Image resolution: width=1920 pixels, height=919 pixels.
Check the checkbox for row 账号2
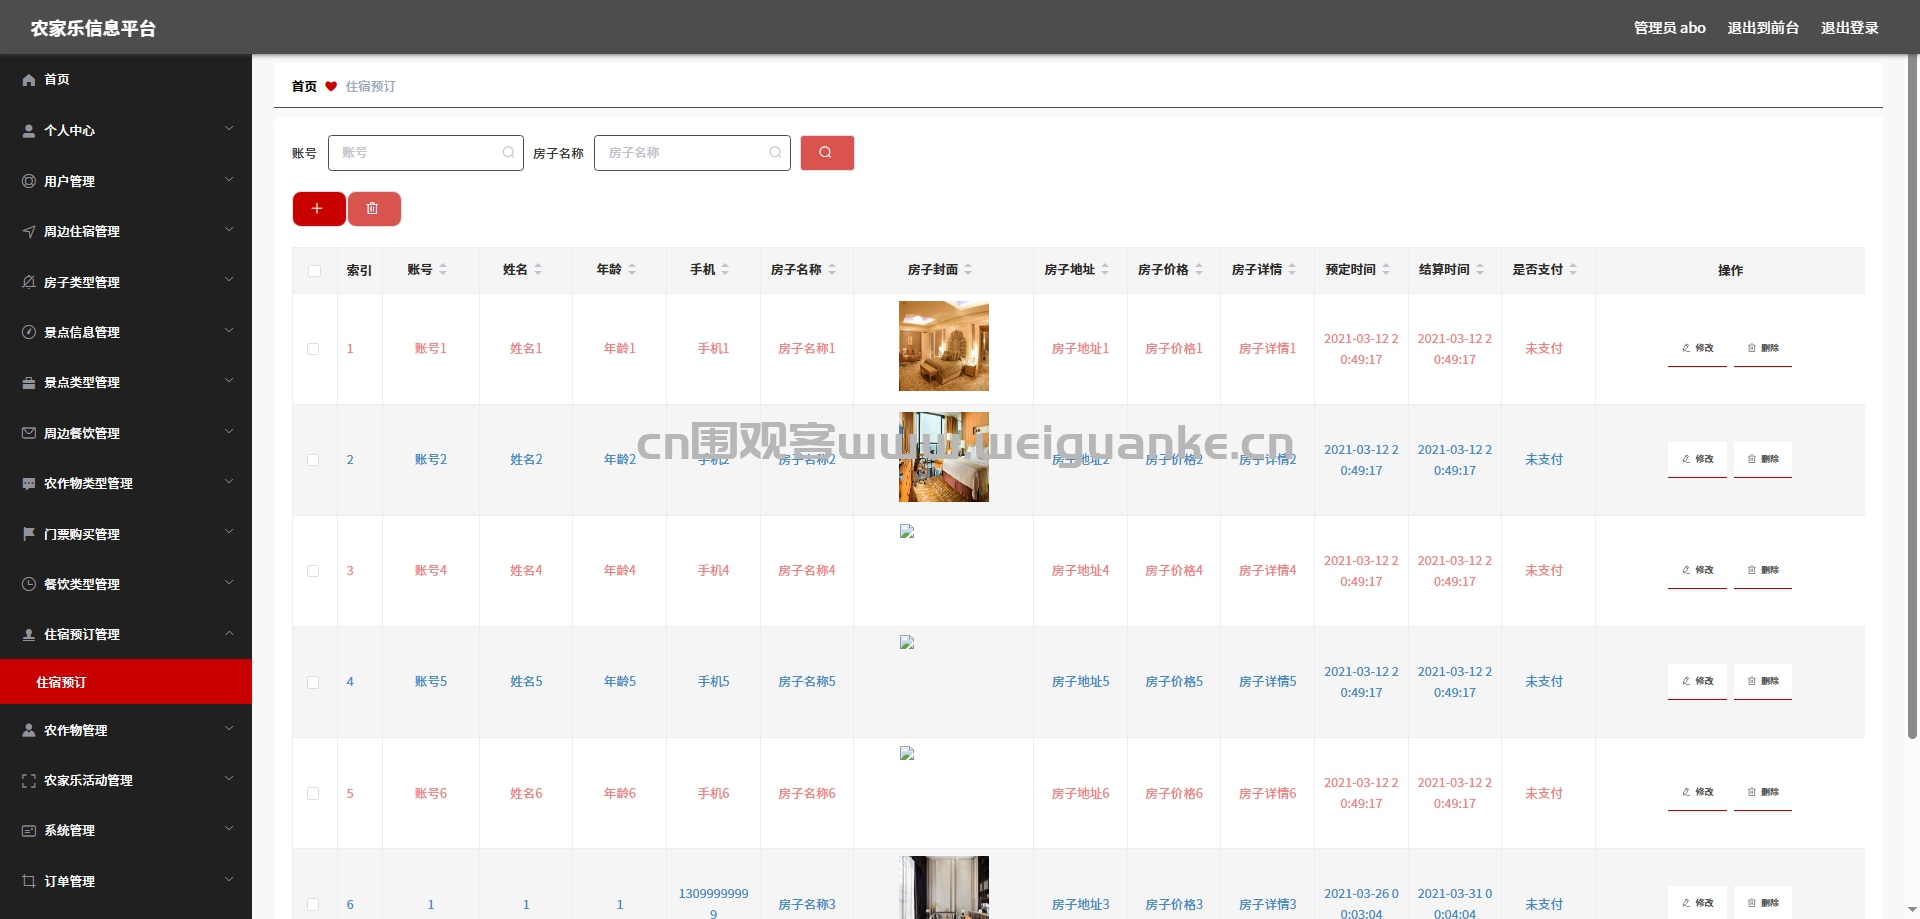pos(313,460)
